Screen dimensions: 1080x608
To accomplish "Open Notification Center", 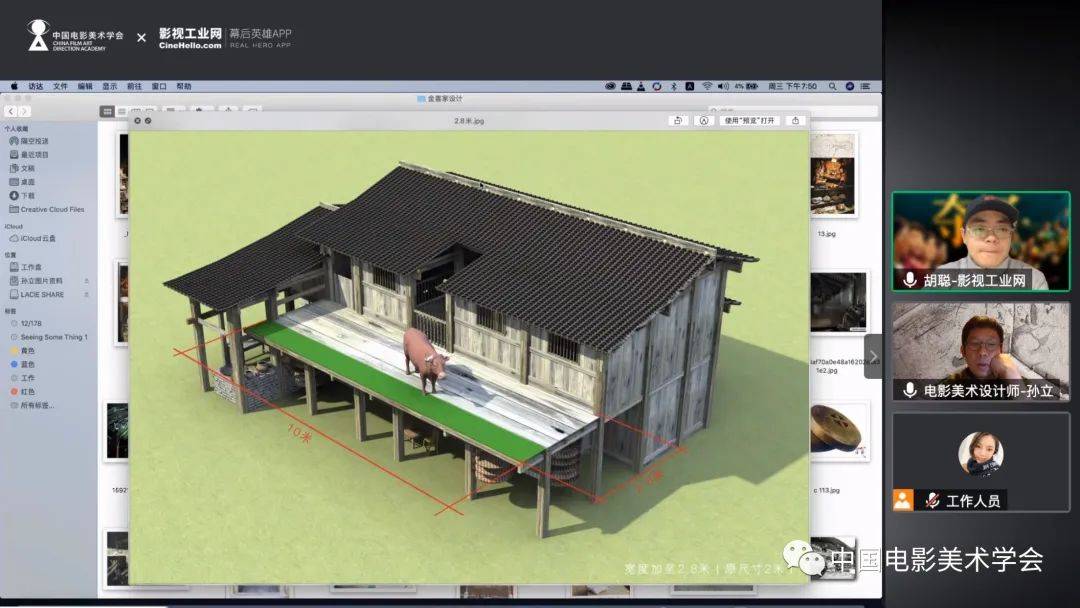I will click(x=866, y=86).
